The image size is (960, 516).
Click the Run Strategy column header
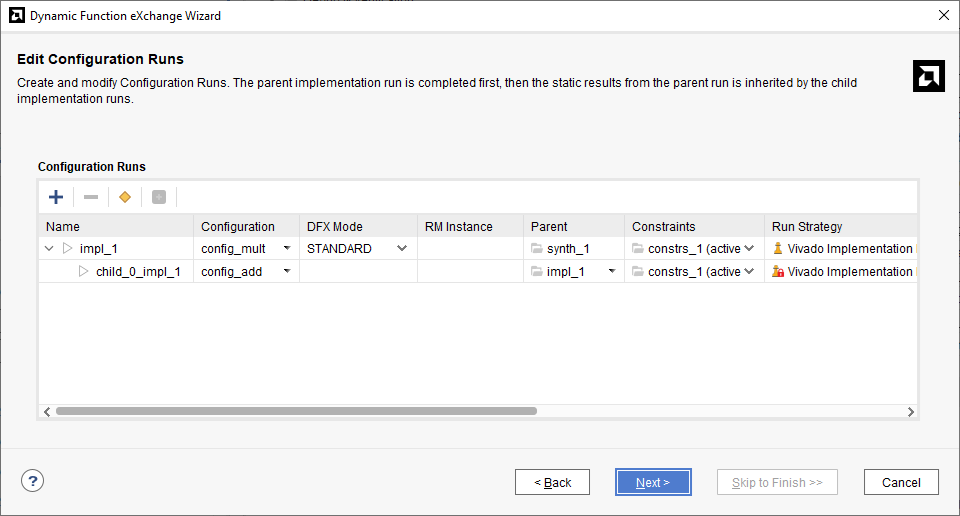point(807,227)
